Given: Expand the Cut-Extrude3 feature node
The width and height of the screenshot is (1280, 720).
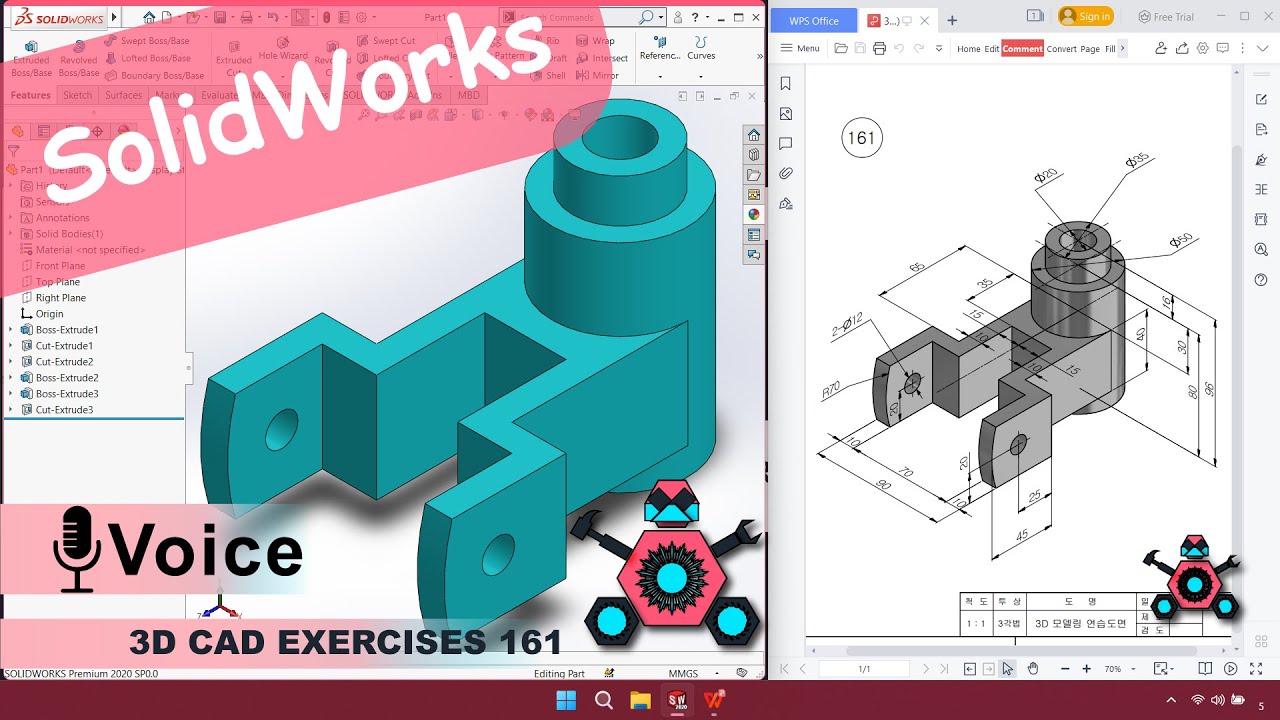Looking at the screenshot, I should click(11, 410).
